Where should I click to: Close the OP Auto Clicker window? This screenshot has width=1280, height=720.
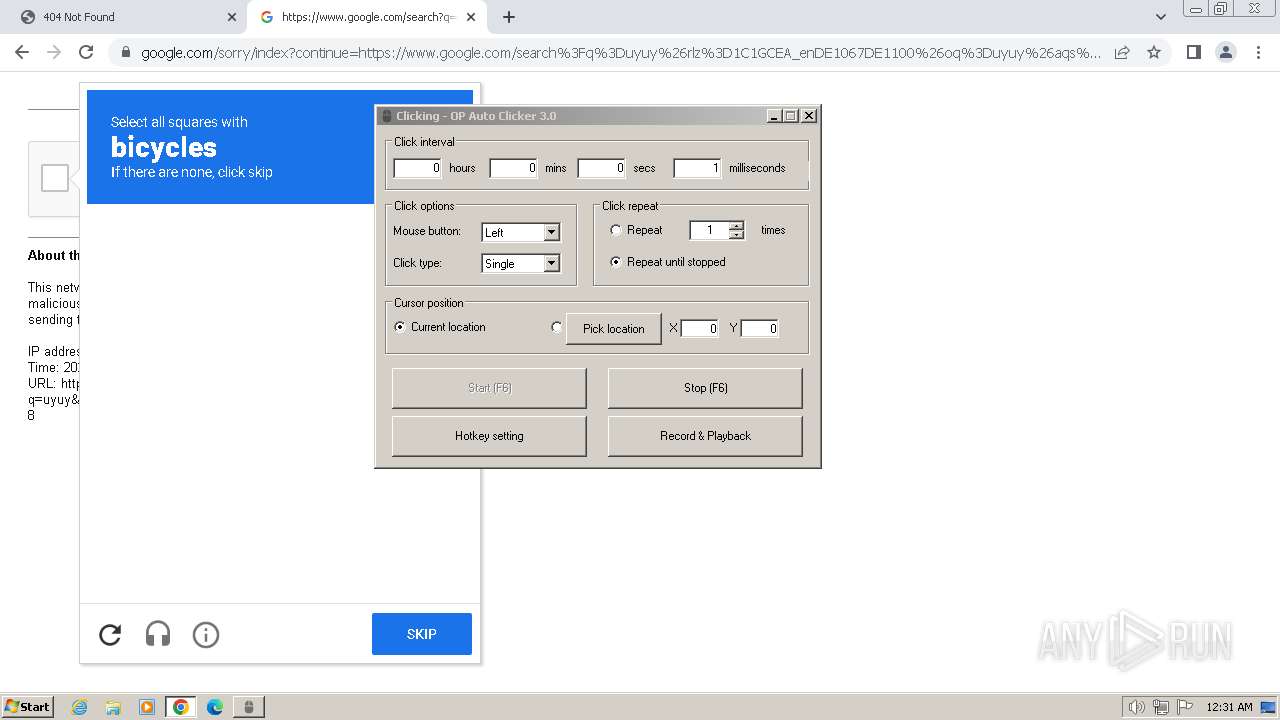click(809, 116)
